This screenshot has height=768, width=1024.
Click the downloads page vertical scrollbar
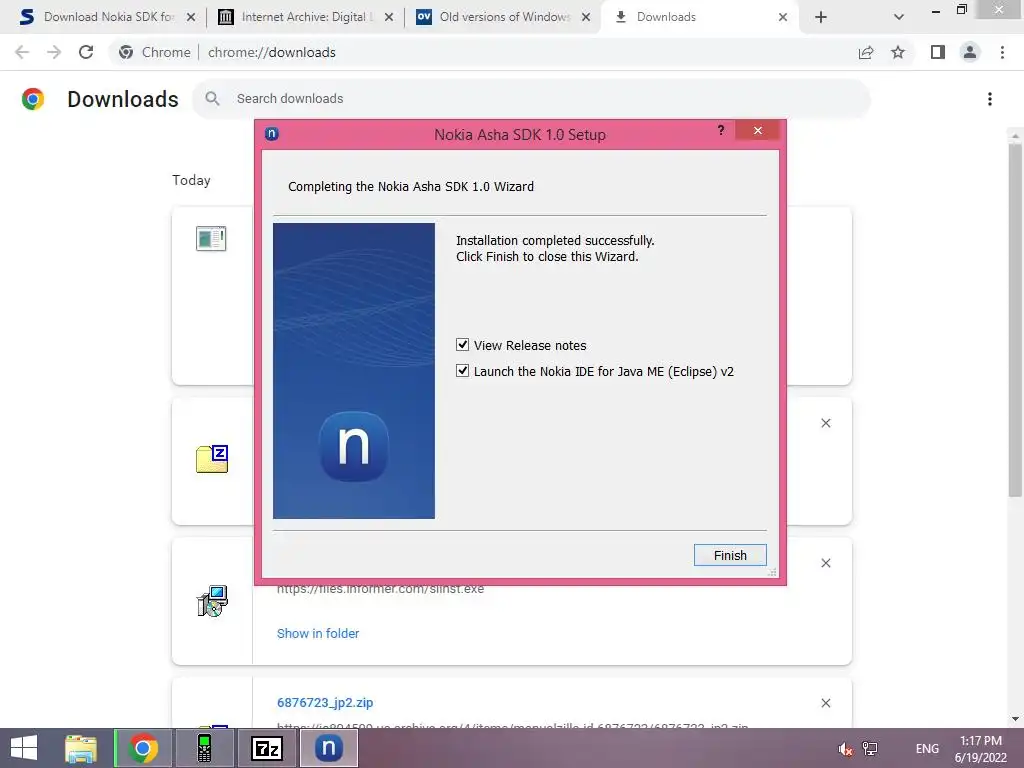[x=1015, y=320]
